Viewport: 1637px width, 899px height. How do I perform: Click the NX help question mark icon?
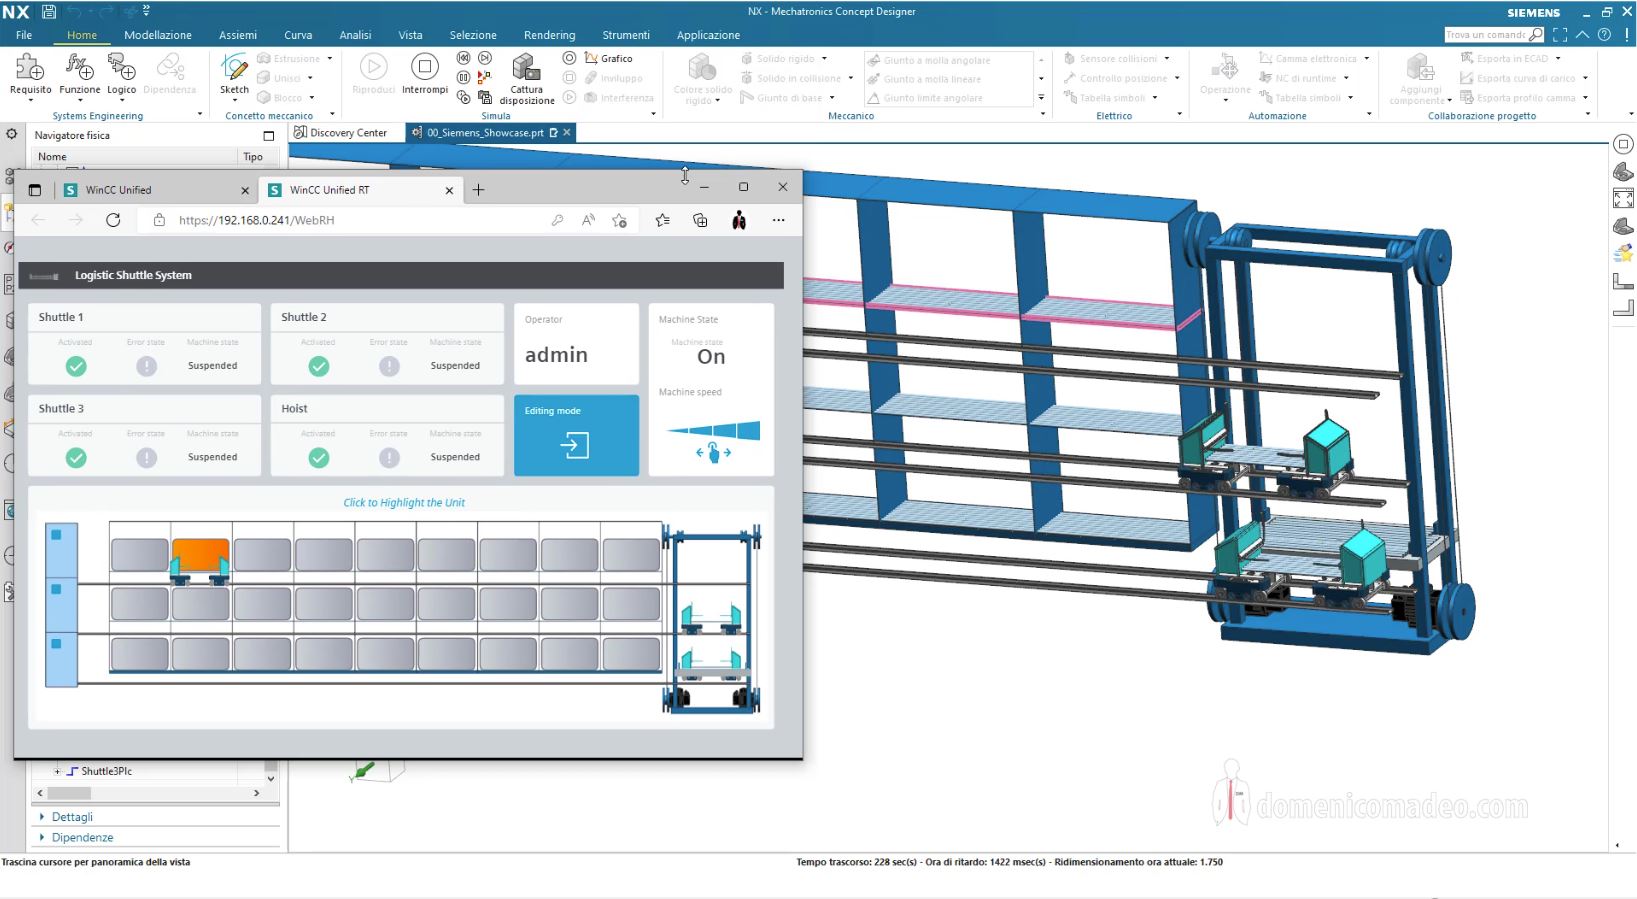pyautogui.click(x=1604, y=35)
